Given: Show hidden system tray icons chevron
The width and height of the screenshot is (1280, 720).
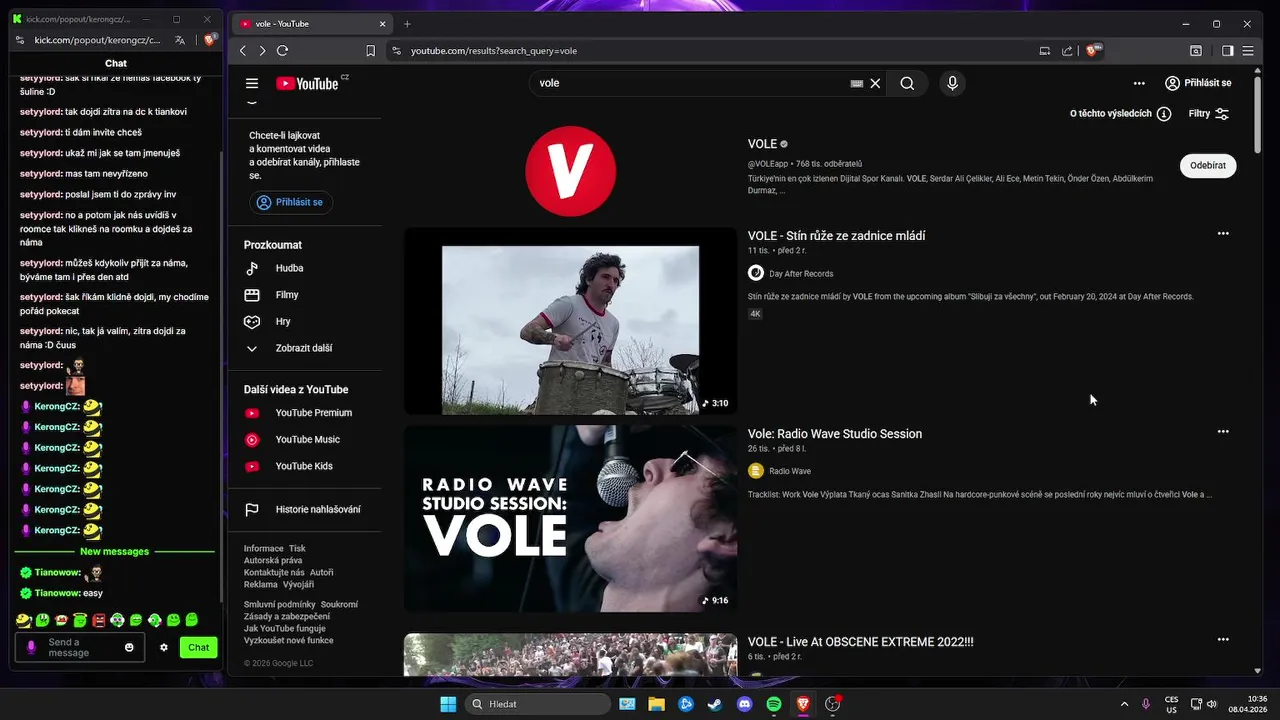Looking at the screenshot, I should tap(1124, 704).
